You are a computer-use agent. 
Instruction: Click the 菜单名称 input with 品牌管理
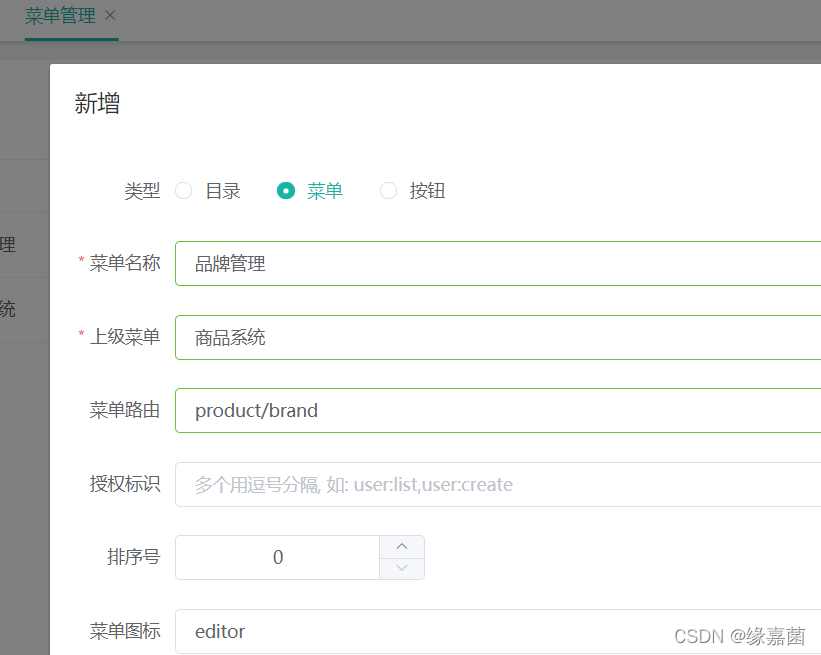click(498, 263)
